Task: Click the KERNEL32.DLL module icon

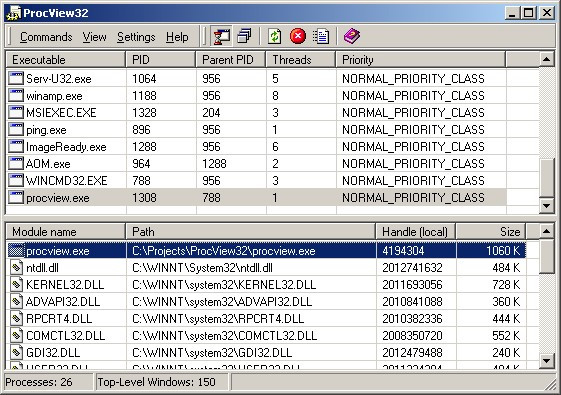Action: tap(16, 284)
